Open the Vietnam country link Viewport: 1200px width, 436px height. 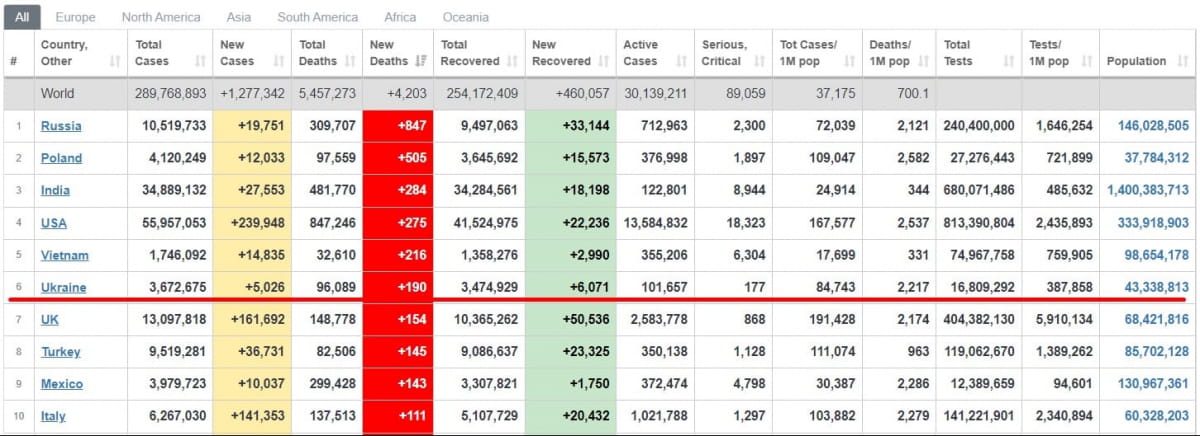pyautogui.click(x=65, y=256)
